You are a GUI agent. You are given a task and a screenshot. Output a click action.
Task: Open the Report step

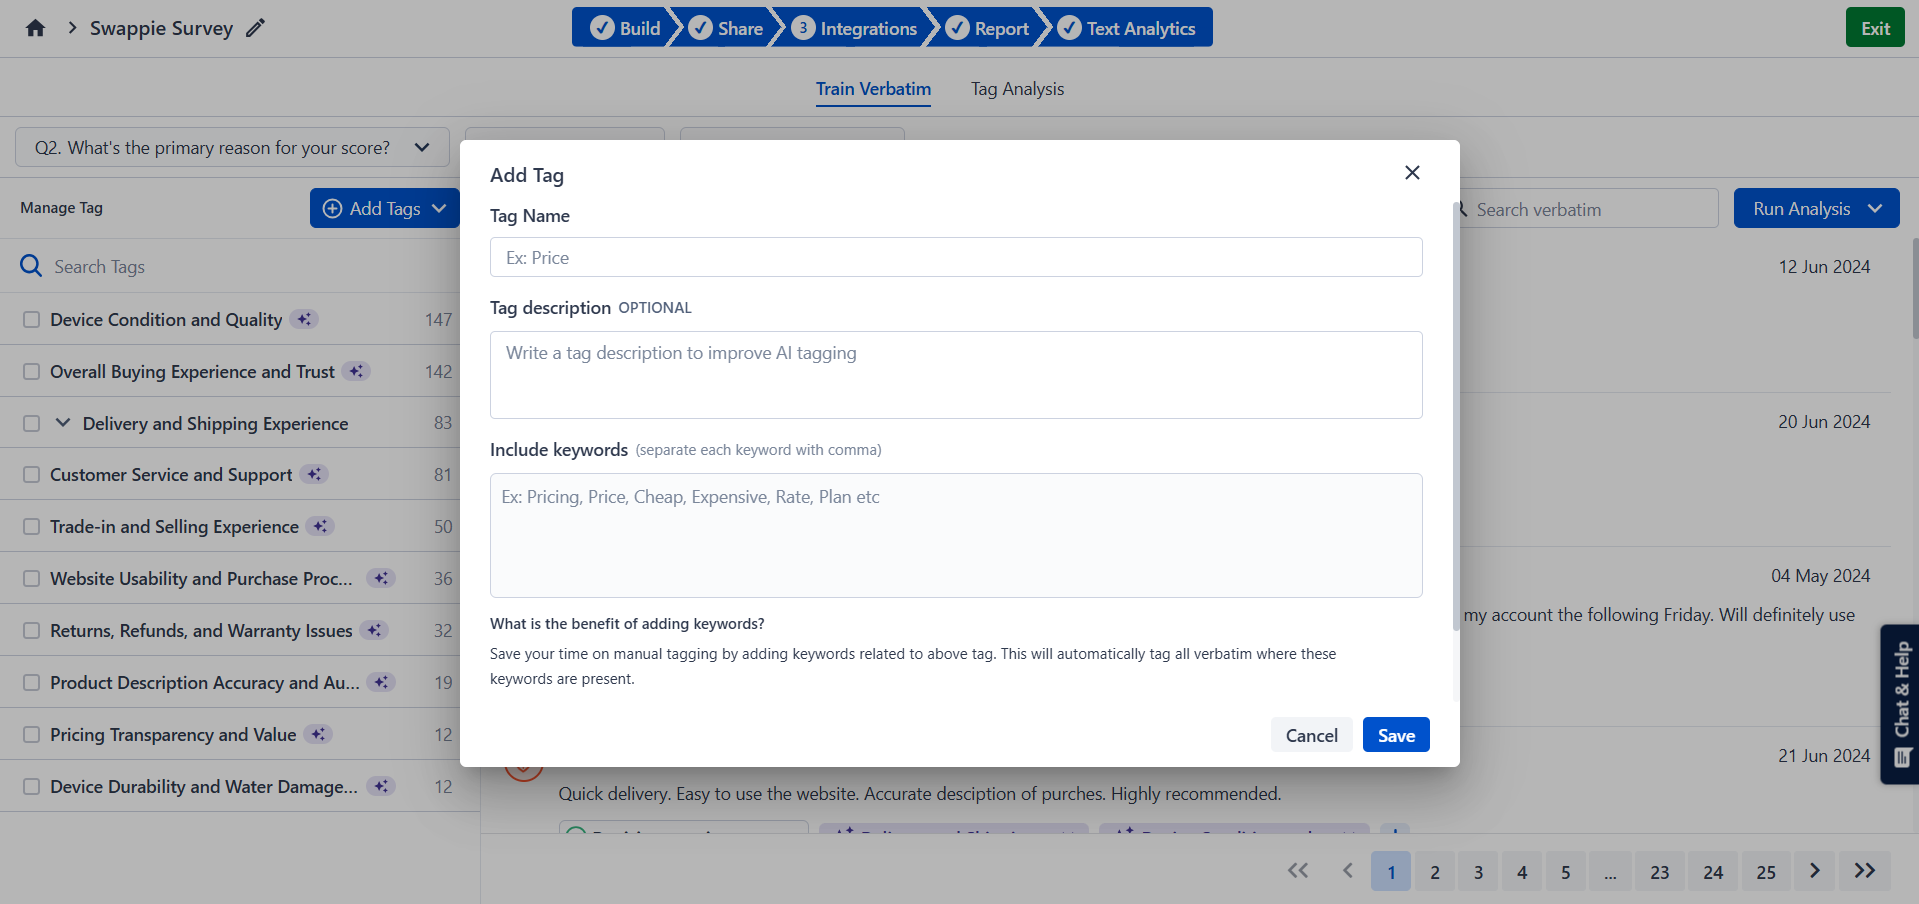click(987, 28)
